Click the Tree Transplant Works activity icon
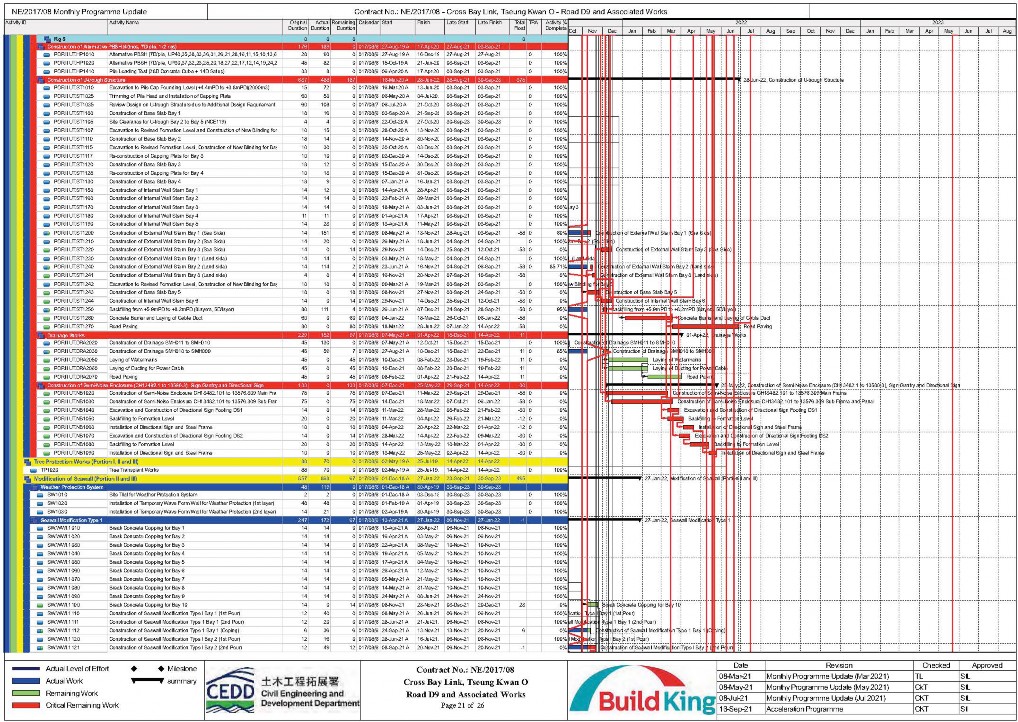 33,469
